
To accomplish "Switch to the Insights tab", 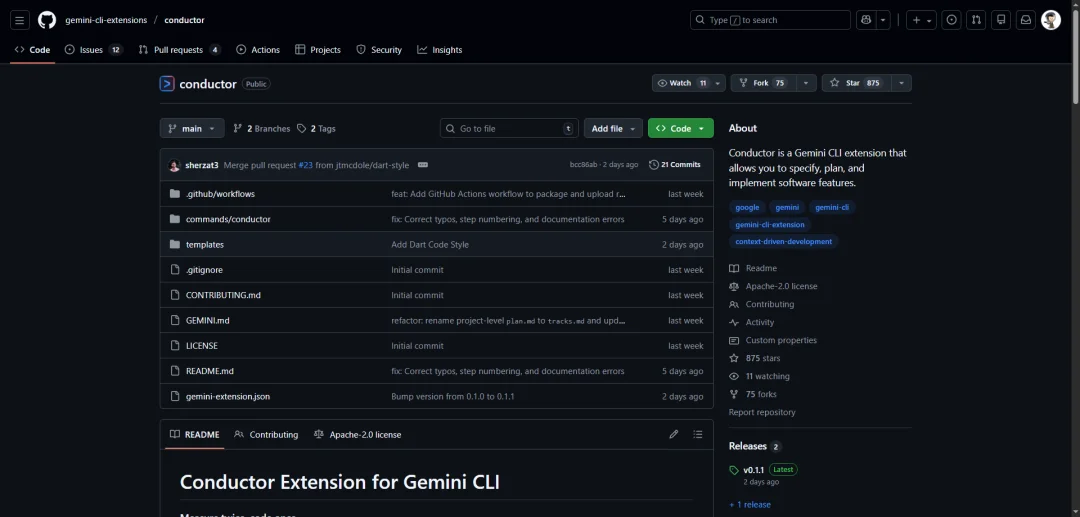I will [439, 50].
